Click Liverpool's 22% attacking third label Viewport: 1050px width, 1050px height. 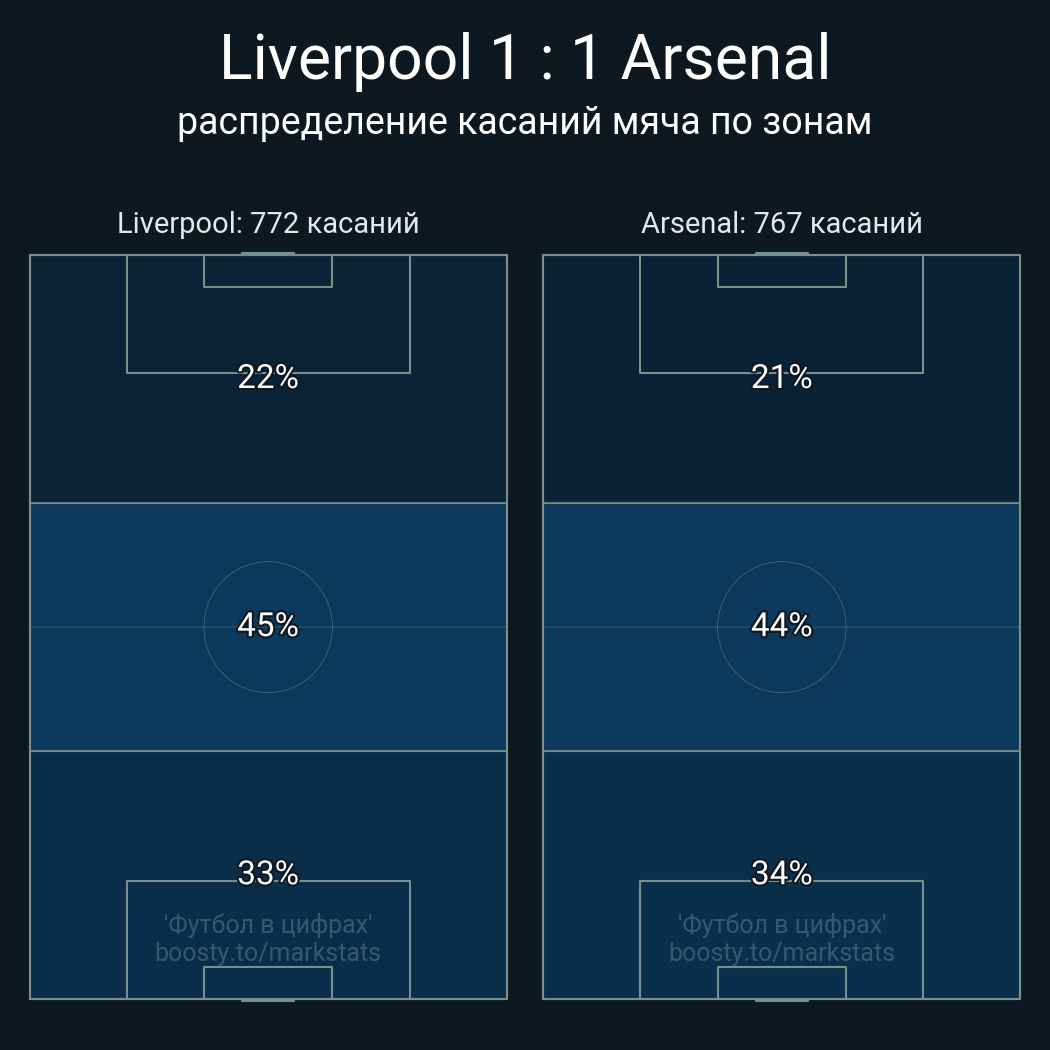click(268, 377)
